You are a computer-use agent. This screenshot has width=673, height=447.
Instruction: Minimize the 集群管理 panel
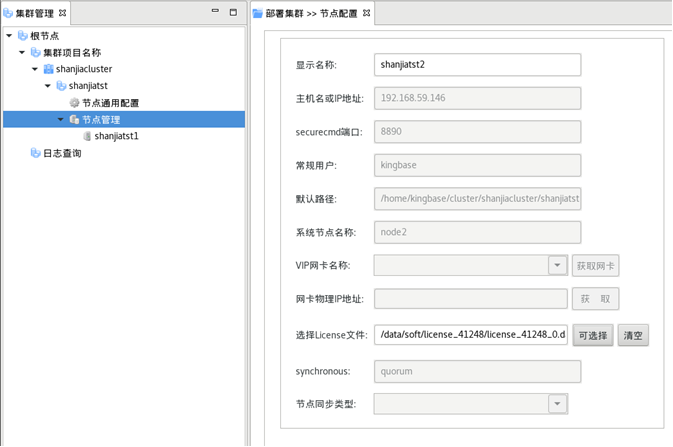pos(215,12)
